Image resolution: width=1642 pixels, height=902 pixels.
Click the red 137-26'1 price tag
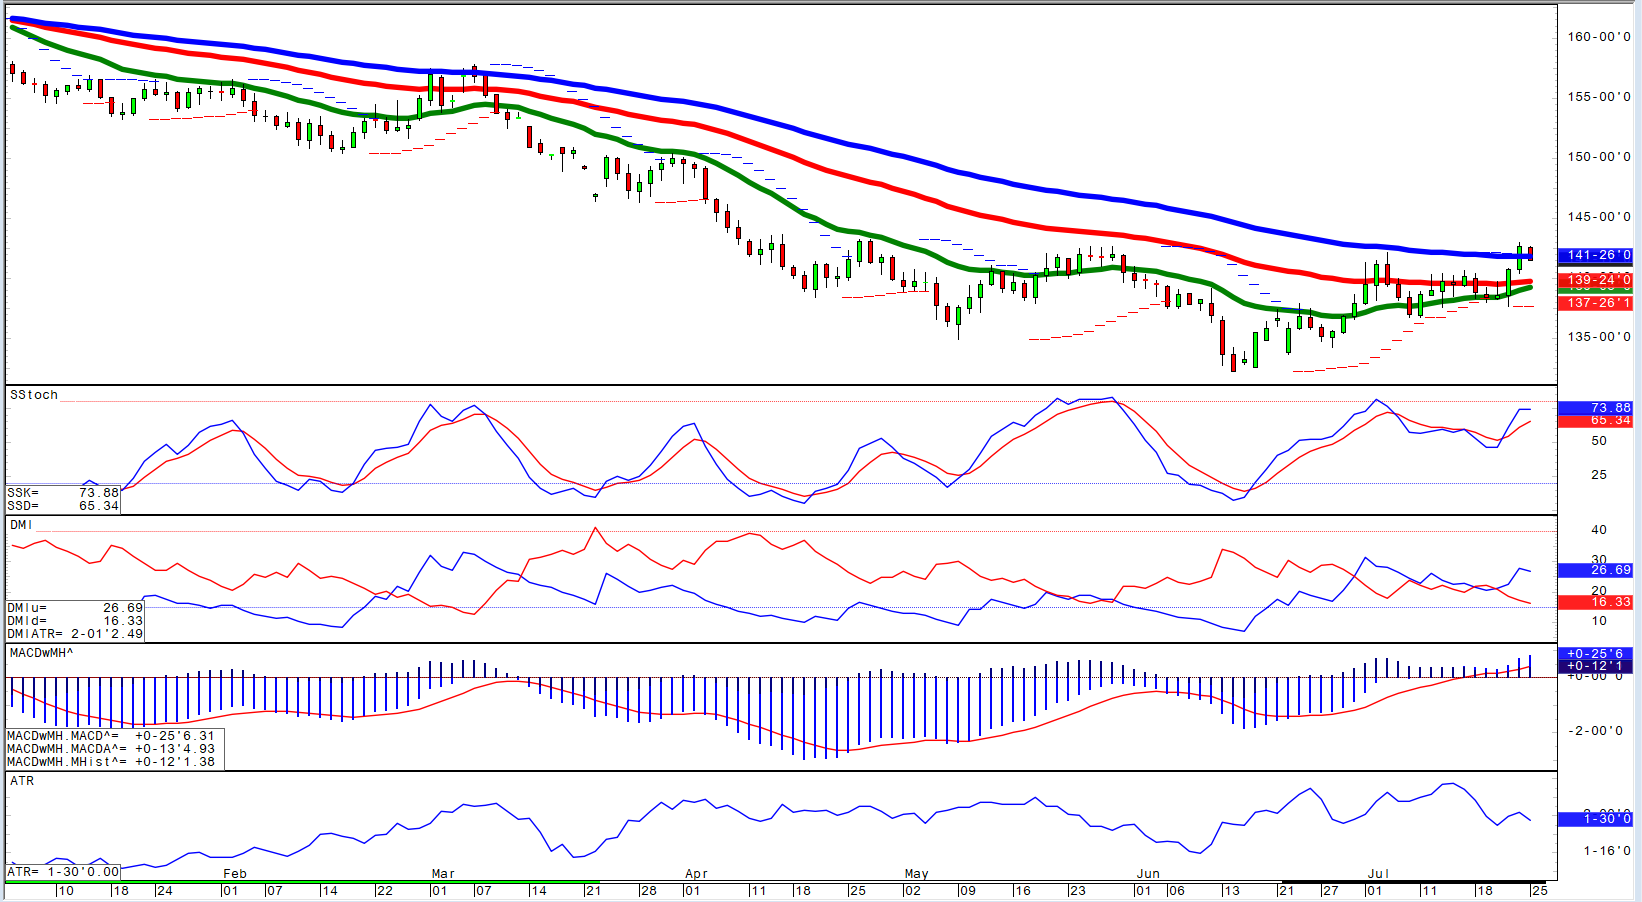tap(1595, 303)
